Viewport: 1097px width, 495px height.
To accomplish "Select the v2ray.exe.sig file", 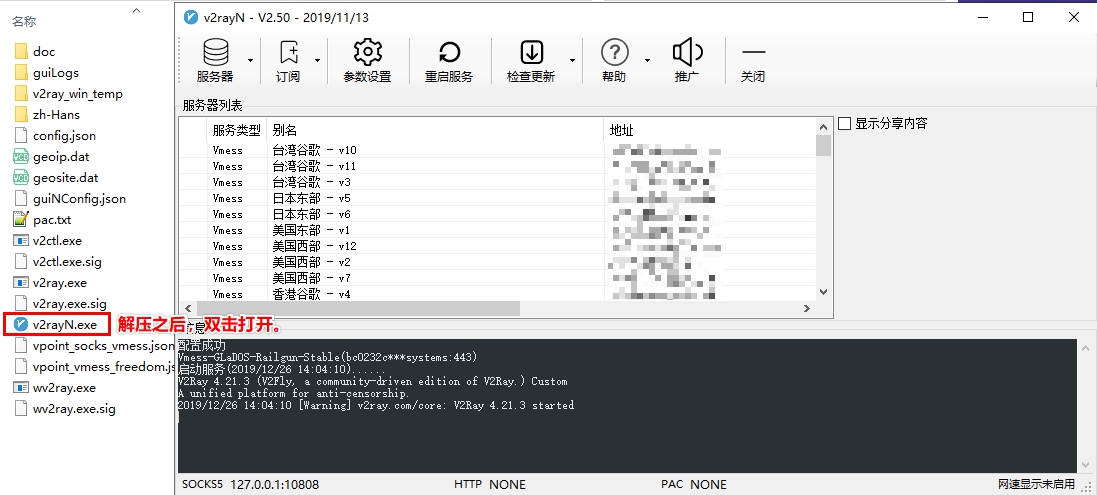I will coord(60,303).
